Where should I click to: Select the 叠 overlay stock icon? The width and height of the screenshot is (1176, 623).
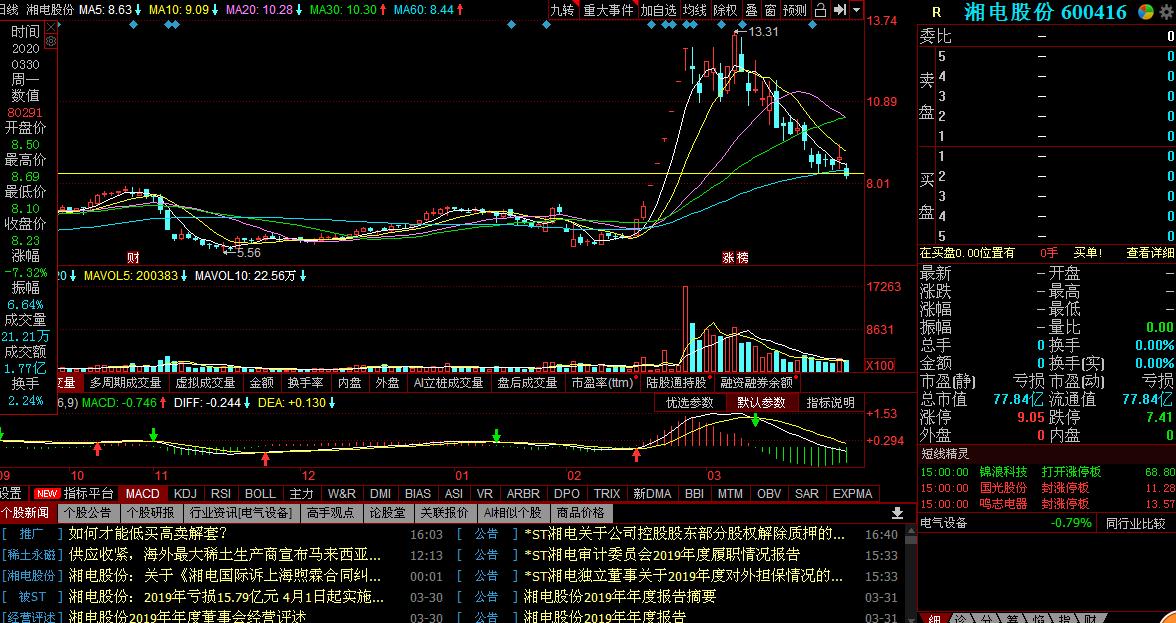[752, 11]
